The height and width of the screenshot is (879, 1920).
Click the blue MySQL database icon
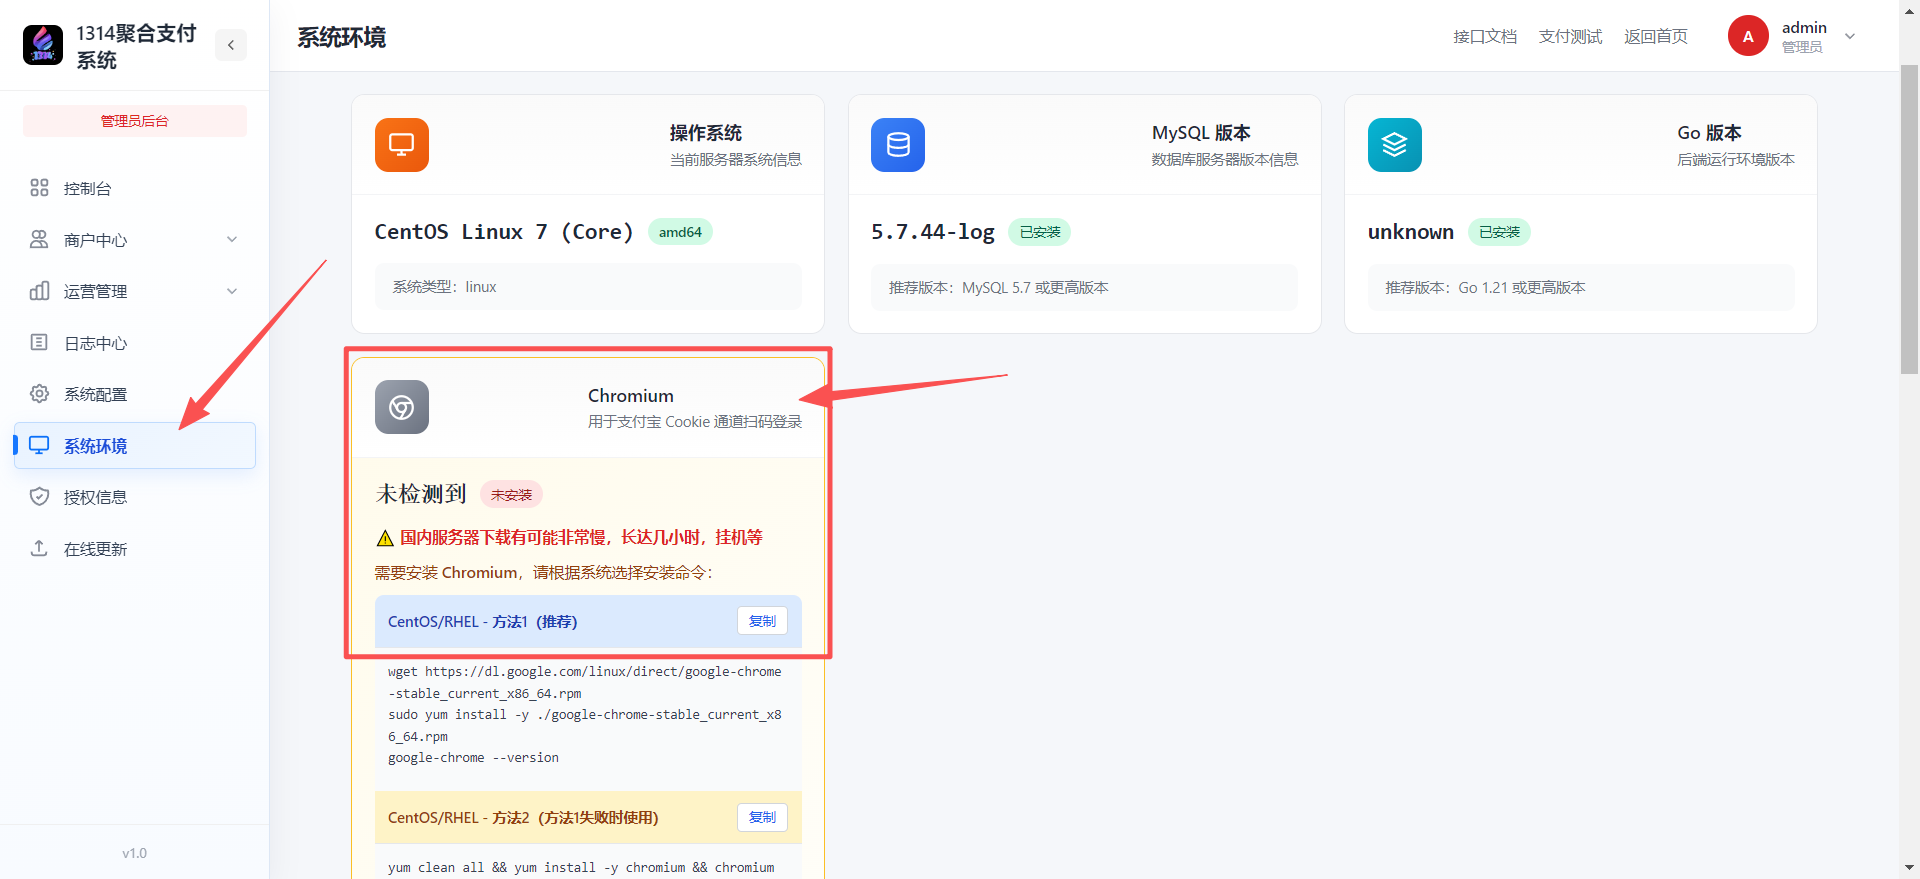pos(898,145)
